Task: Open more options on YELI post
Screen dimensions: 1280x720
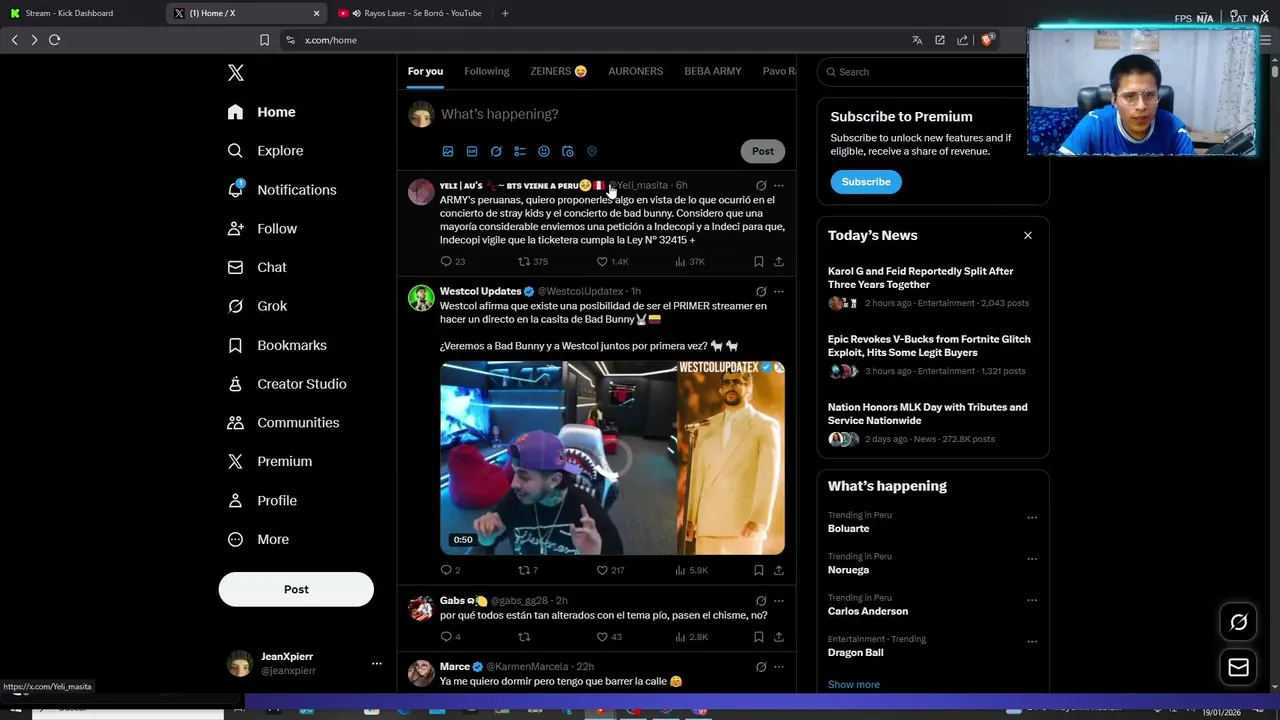Action: 779,186
